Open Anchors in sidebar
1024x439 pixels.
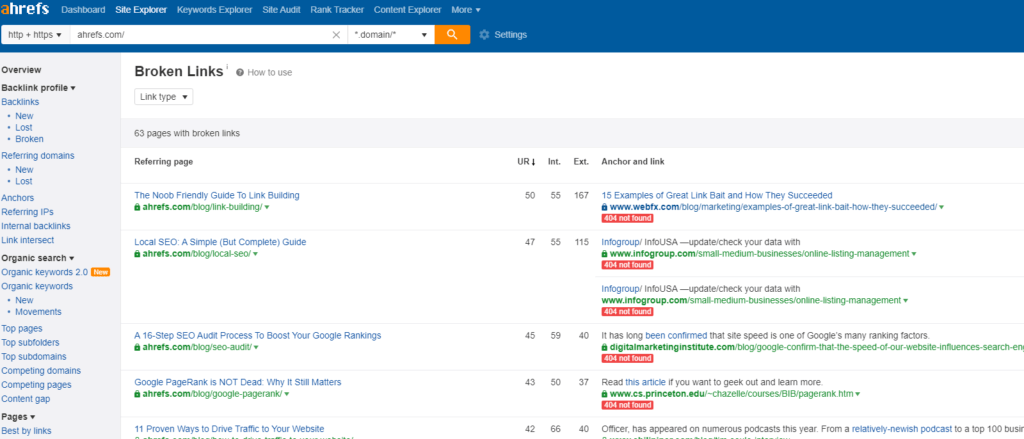[18, 198]
